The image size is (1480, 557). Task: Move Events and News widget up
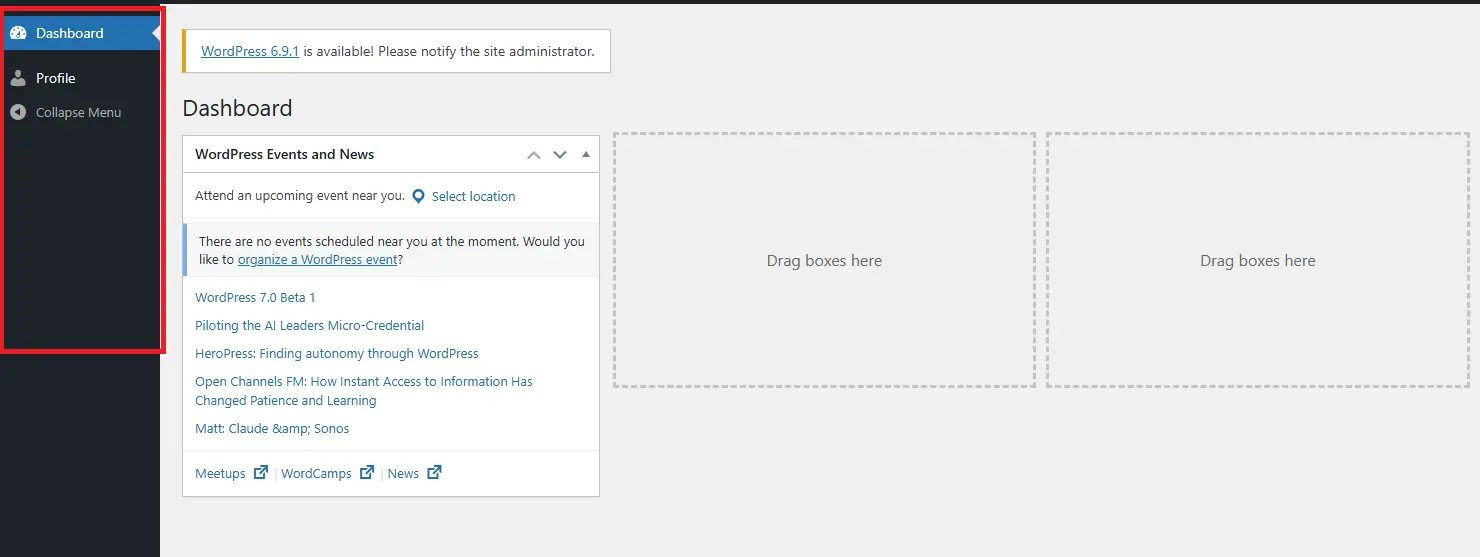[534, 155]
